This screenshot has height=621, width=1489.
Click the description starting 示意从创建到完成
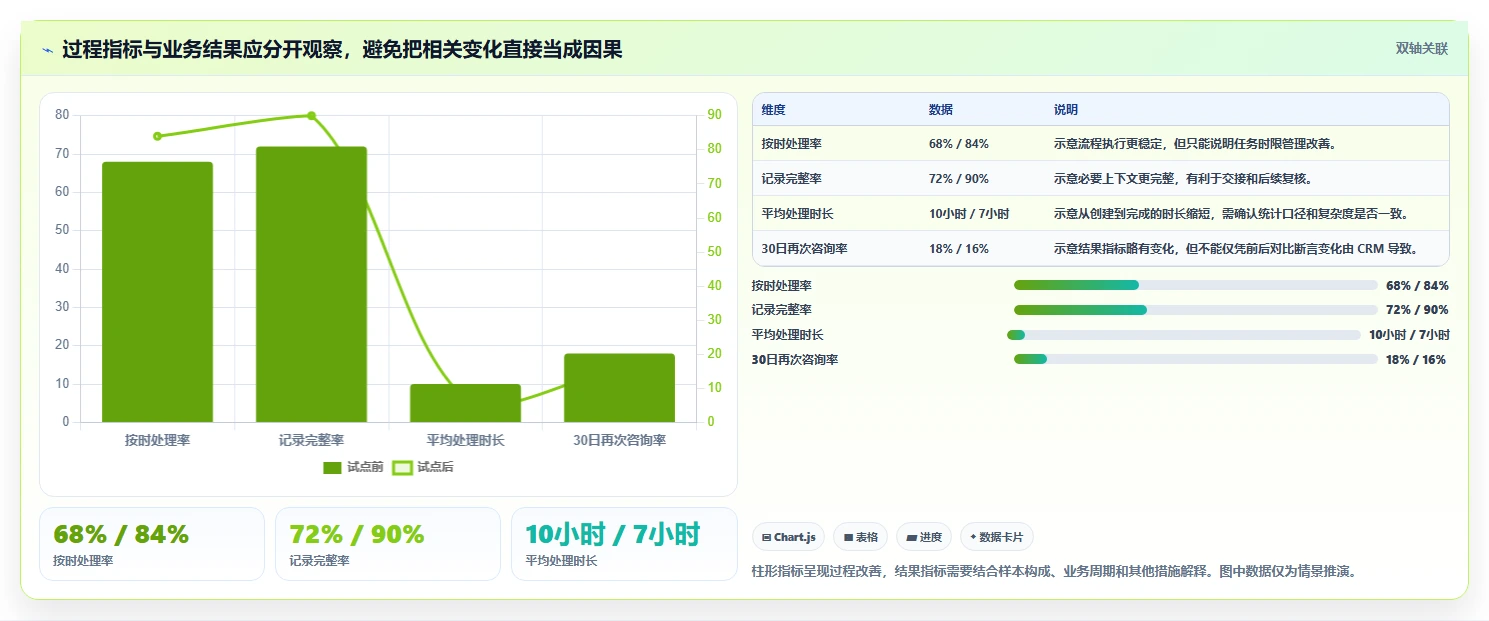1231,214
